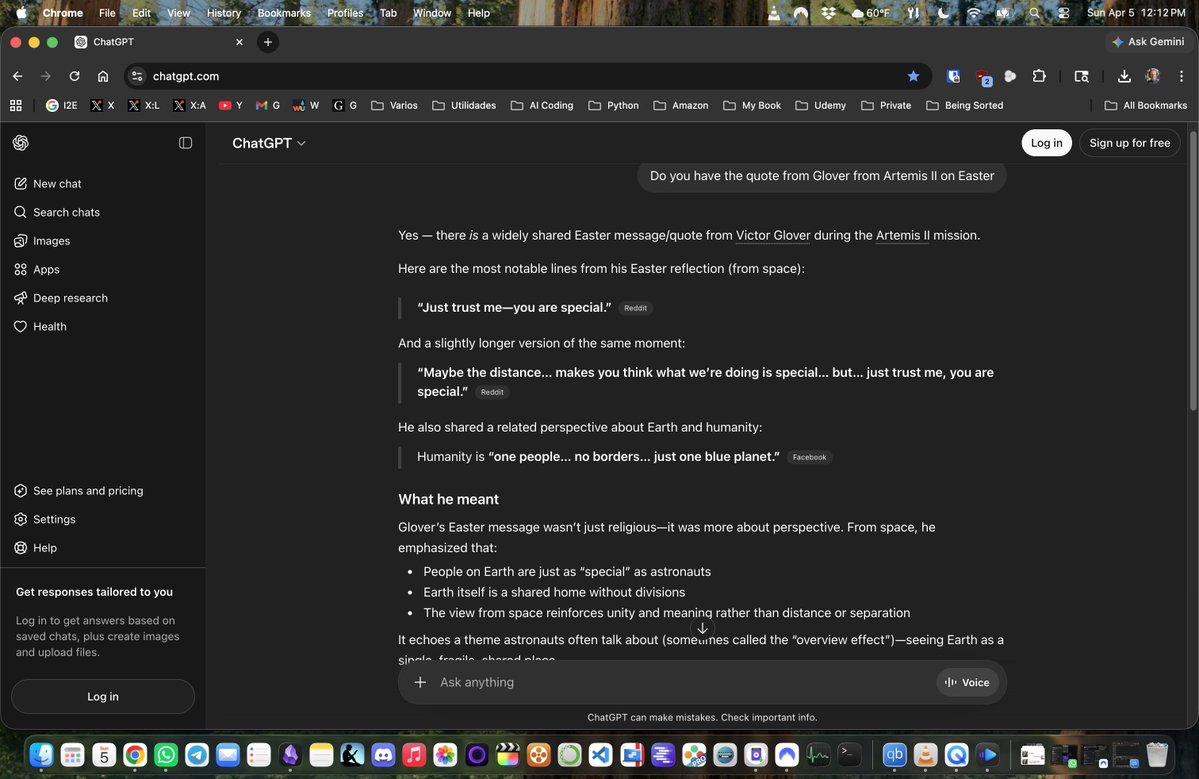This screenshot has width=1199, height=779.
Task: Open Chrome downloads icon
Action: 1124,76
